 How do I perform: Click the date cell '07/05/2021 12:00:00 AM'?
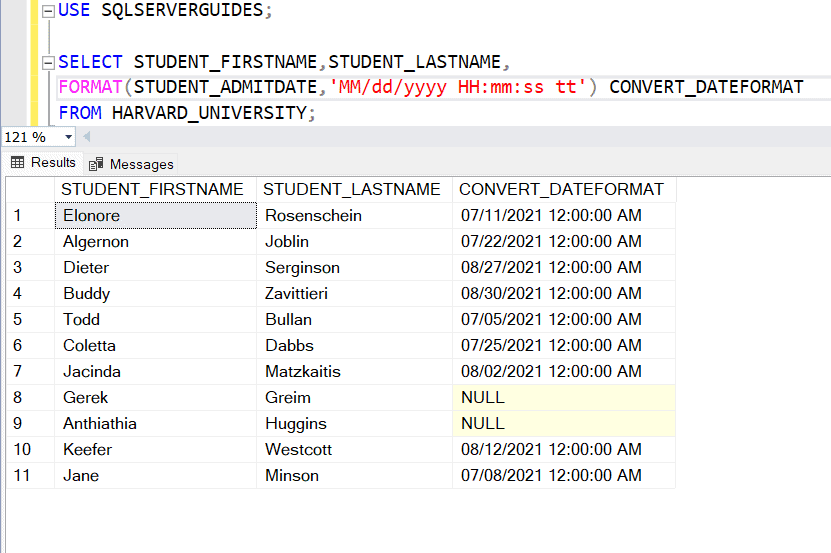click(x=564, y=319)
